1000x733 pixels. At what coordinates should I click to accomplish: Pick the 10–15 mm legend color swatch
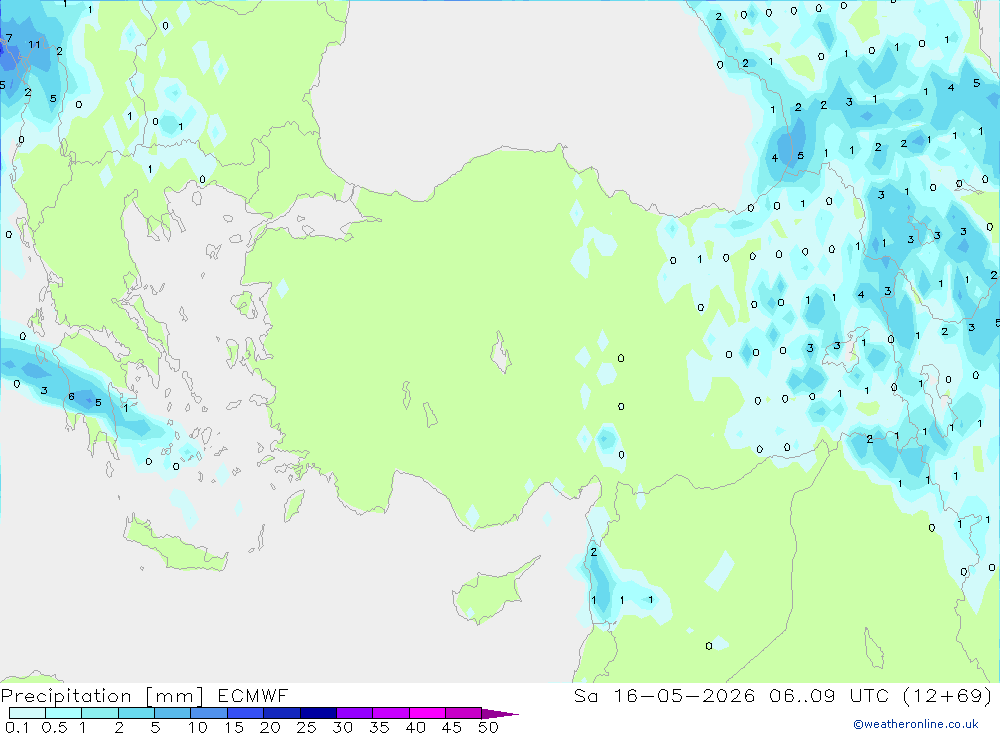click(x=209, y=713)
